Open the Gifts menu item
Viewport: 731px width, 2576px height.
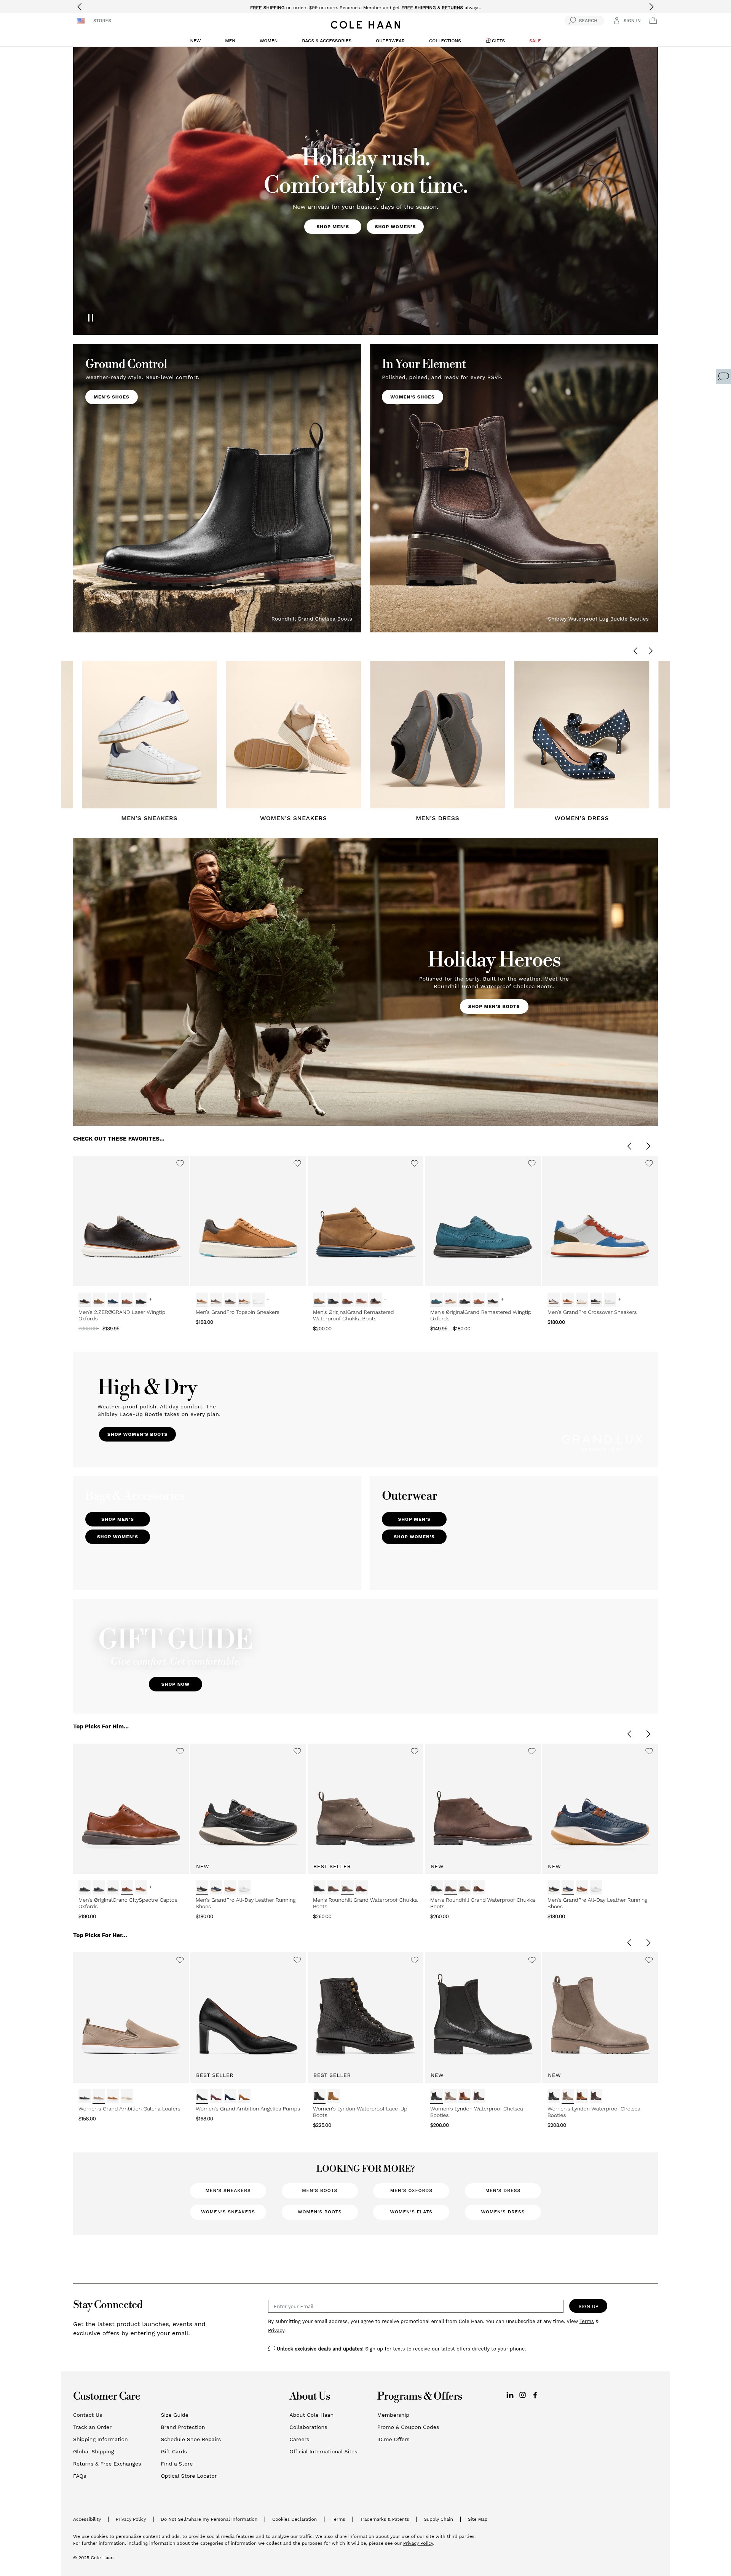(x=495, y=41)
